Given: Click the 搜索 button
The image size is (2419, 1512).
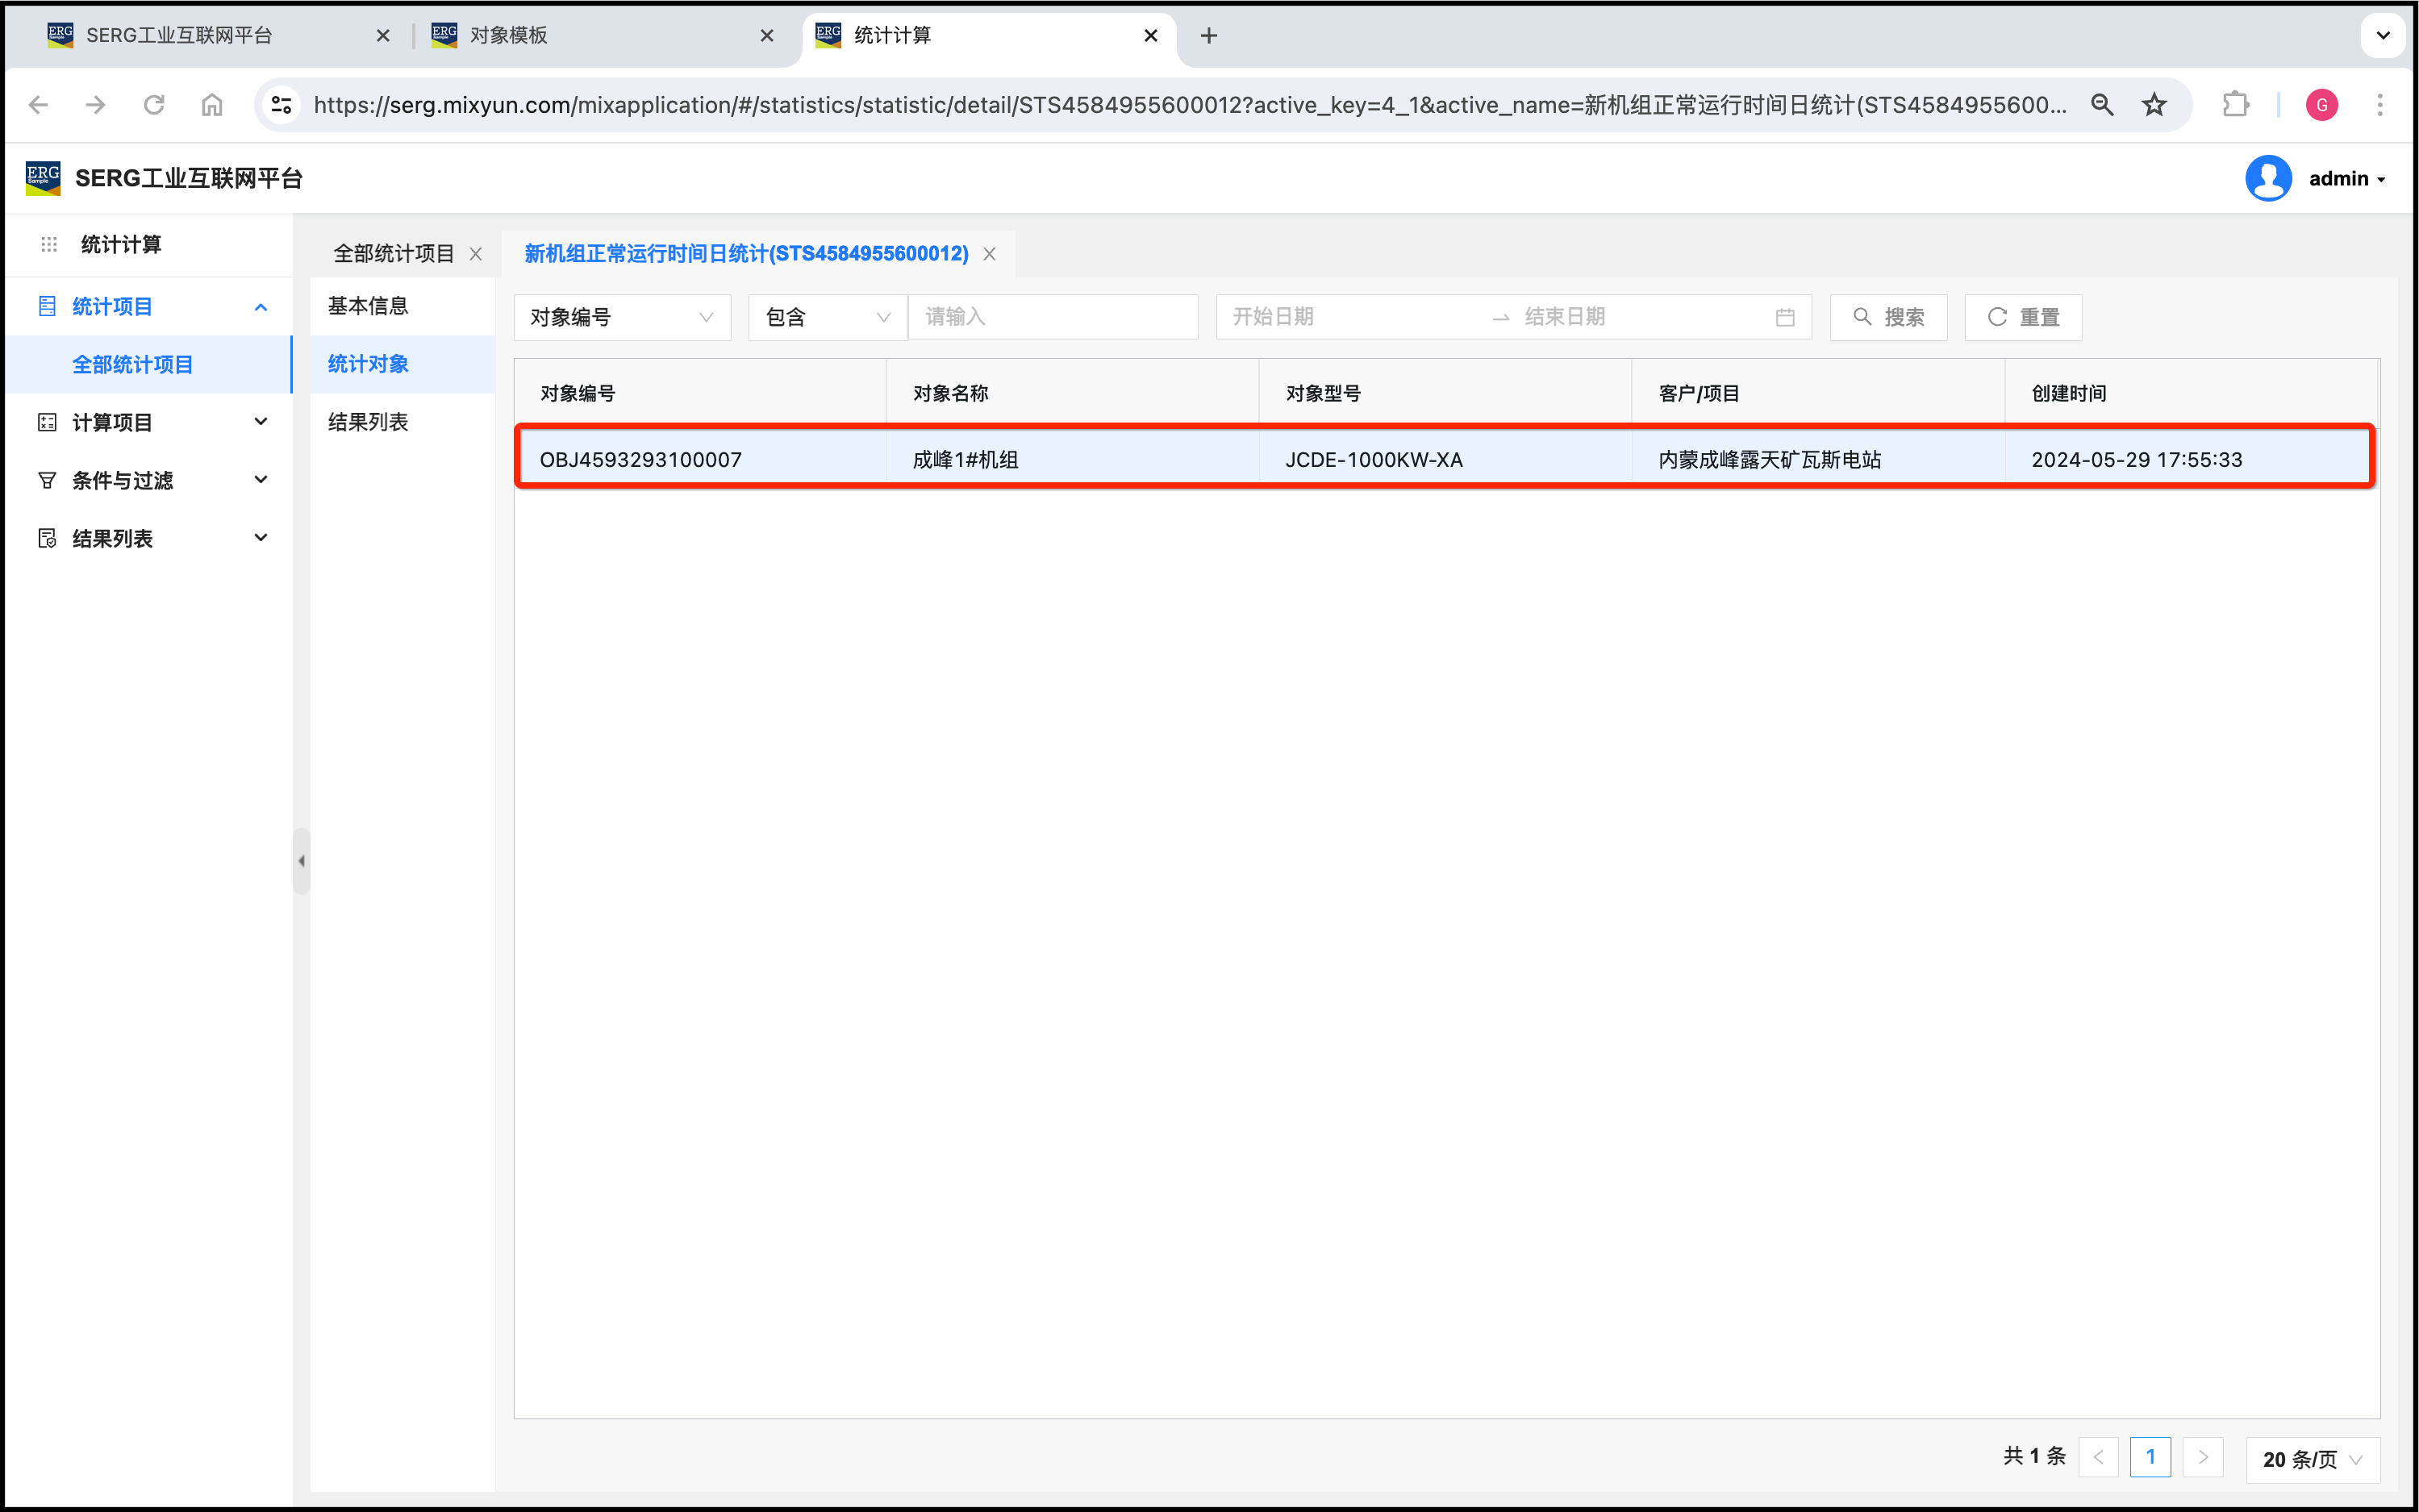Looking at the screenshot, I should point(1888,318).
